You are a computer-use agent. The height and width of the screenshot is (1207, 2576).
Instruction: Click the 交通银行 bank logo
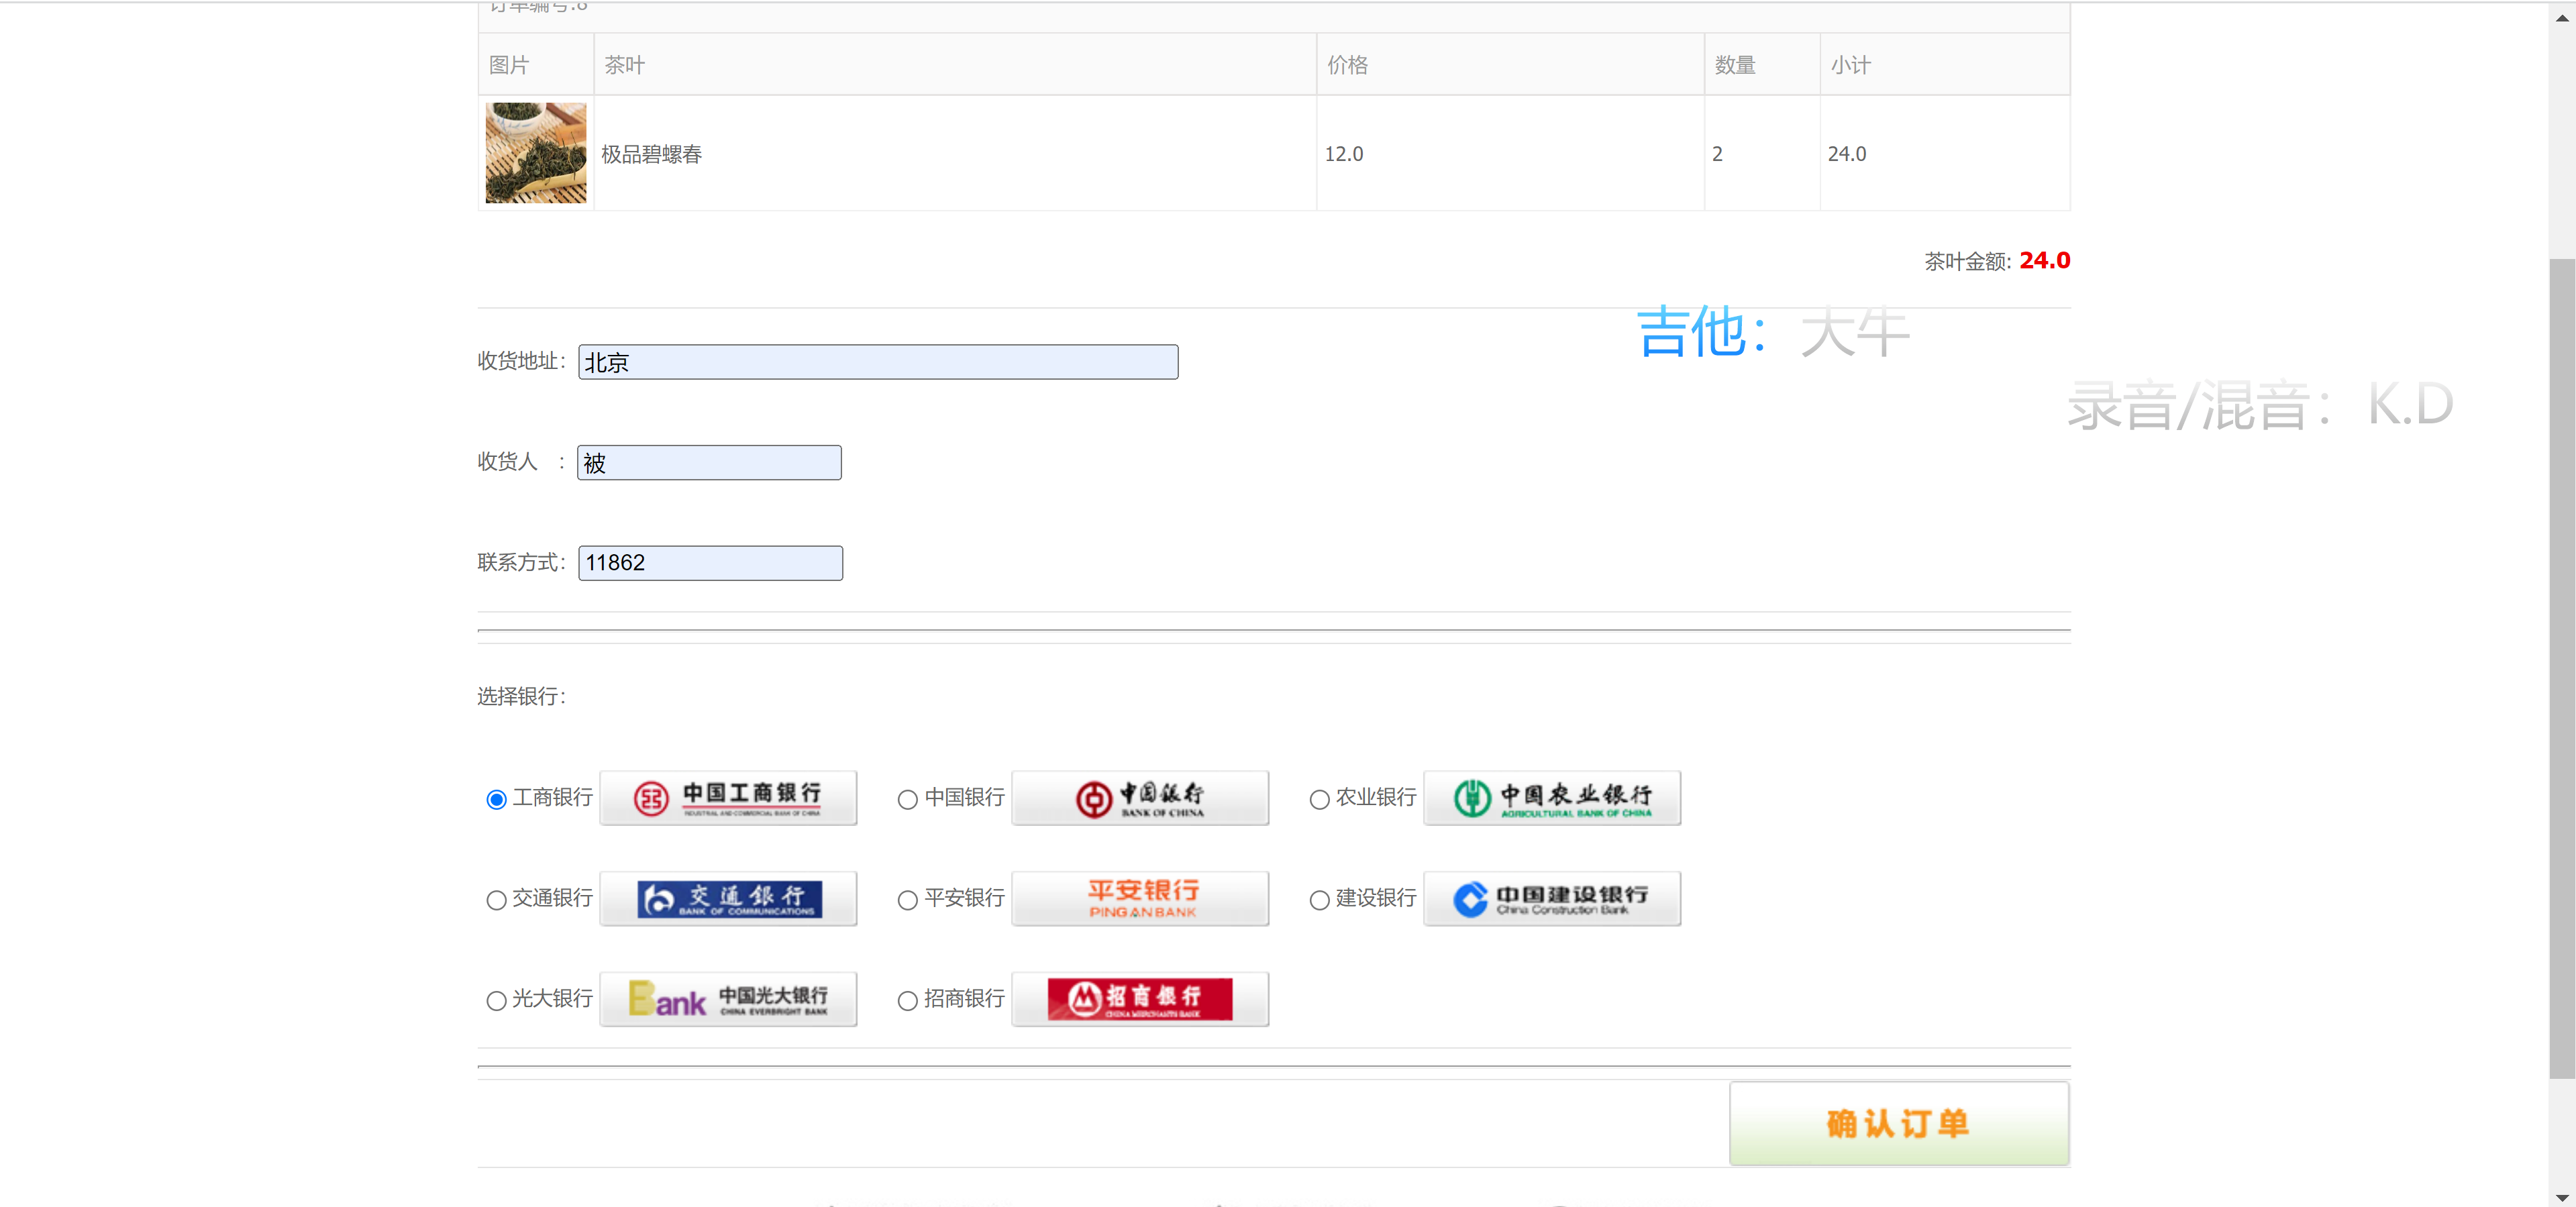tap(728, 898)
